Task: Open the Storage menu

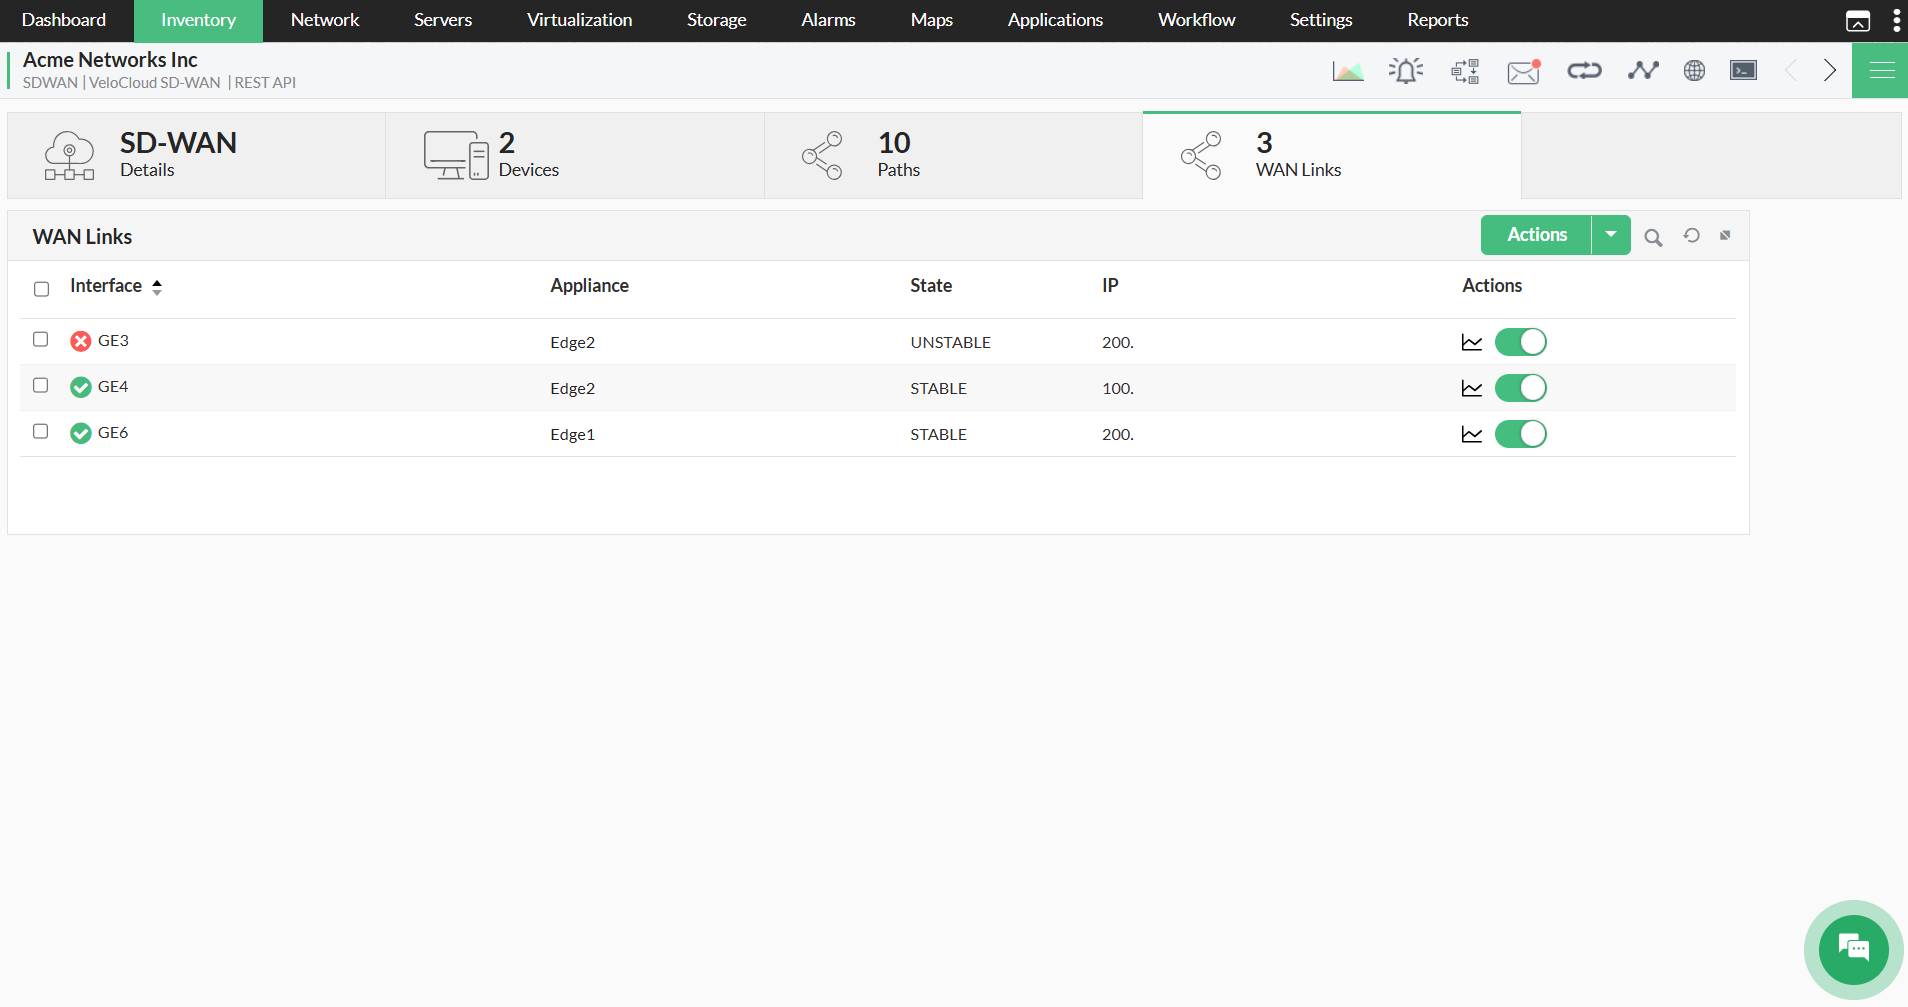Action: coord(717,20)
